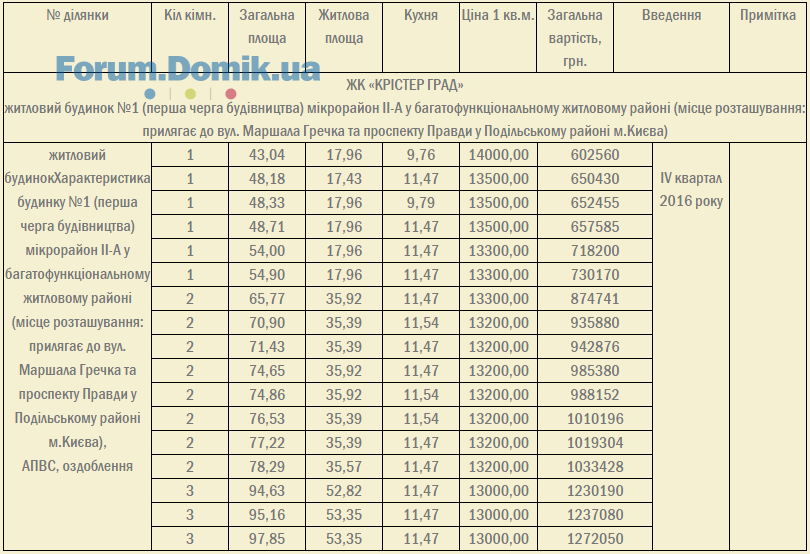Select total cost cell 874741

595,299
